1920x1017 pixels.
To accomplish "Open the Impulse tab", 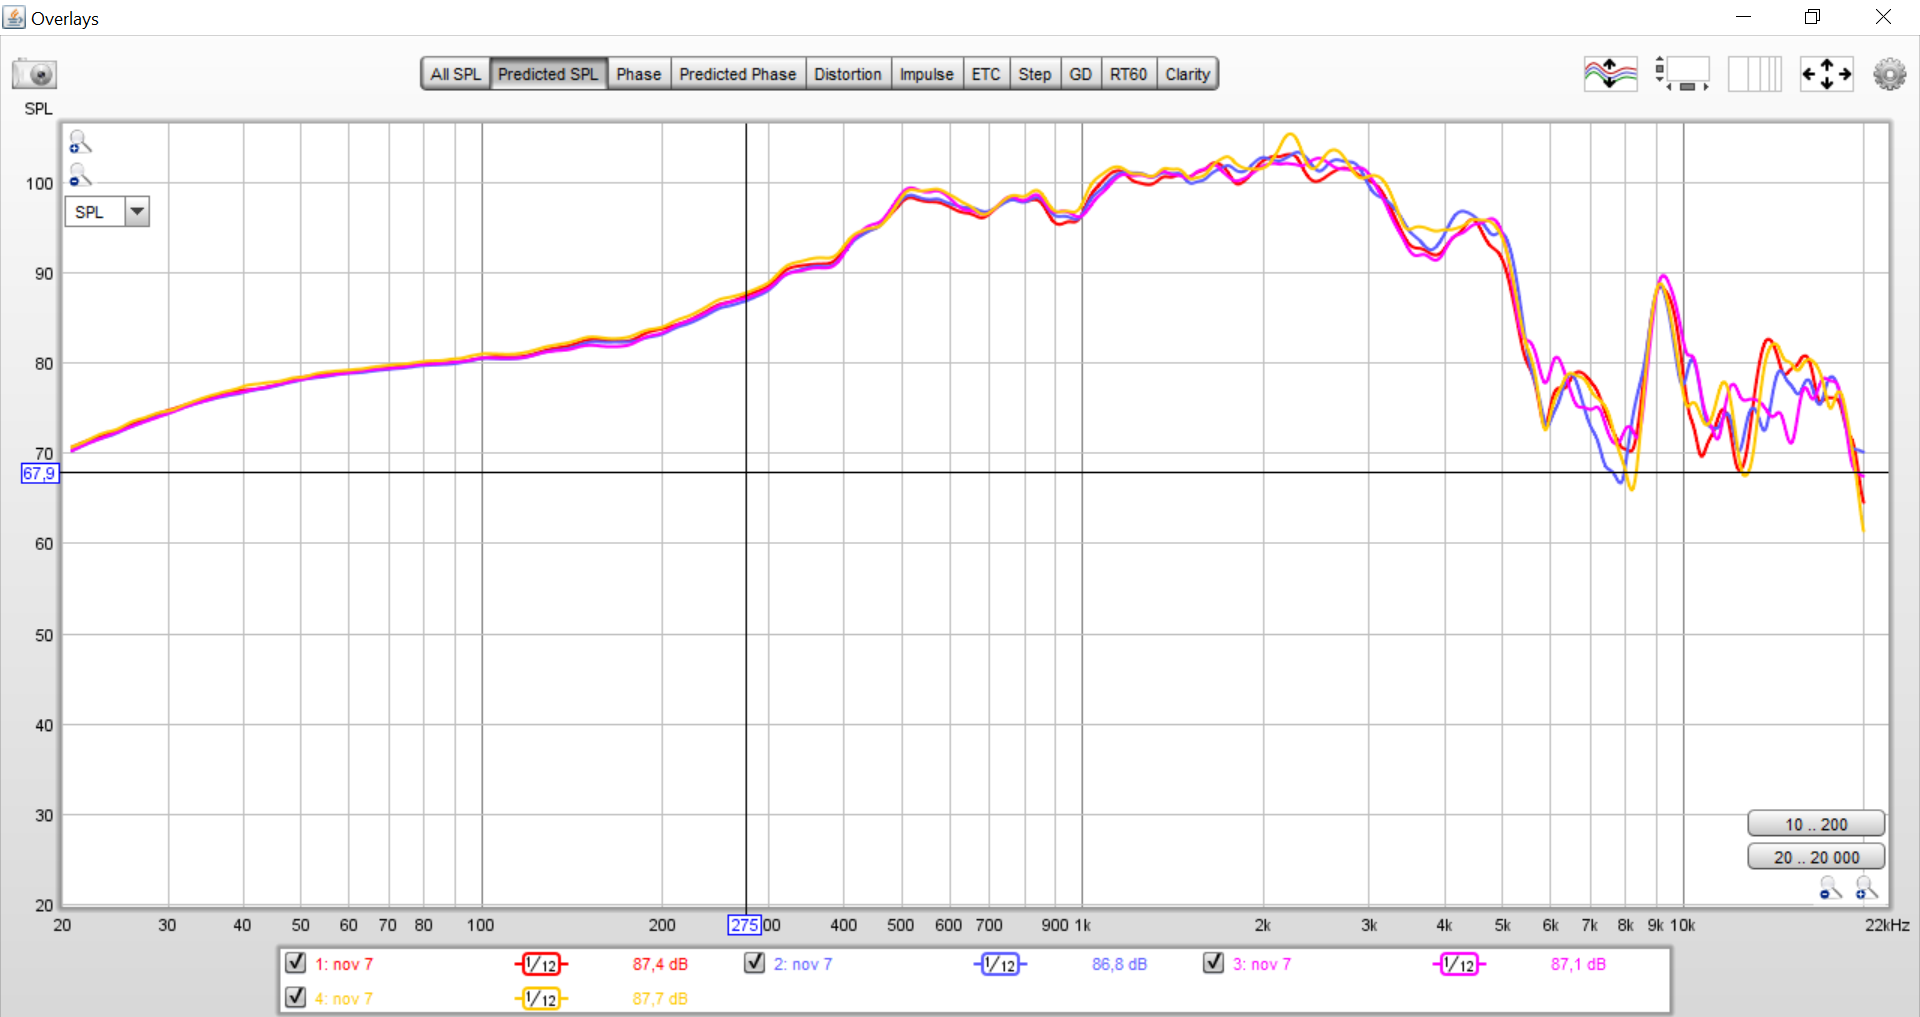I will click(x=927, y=74).
